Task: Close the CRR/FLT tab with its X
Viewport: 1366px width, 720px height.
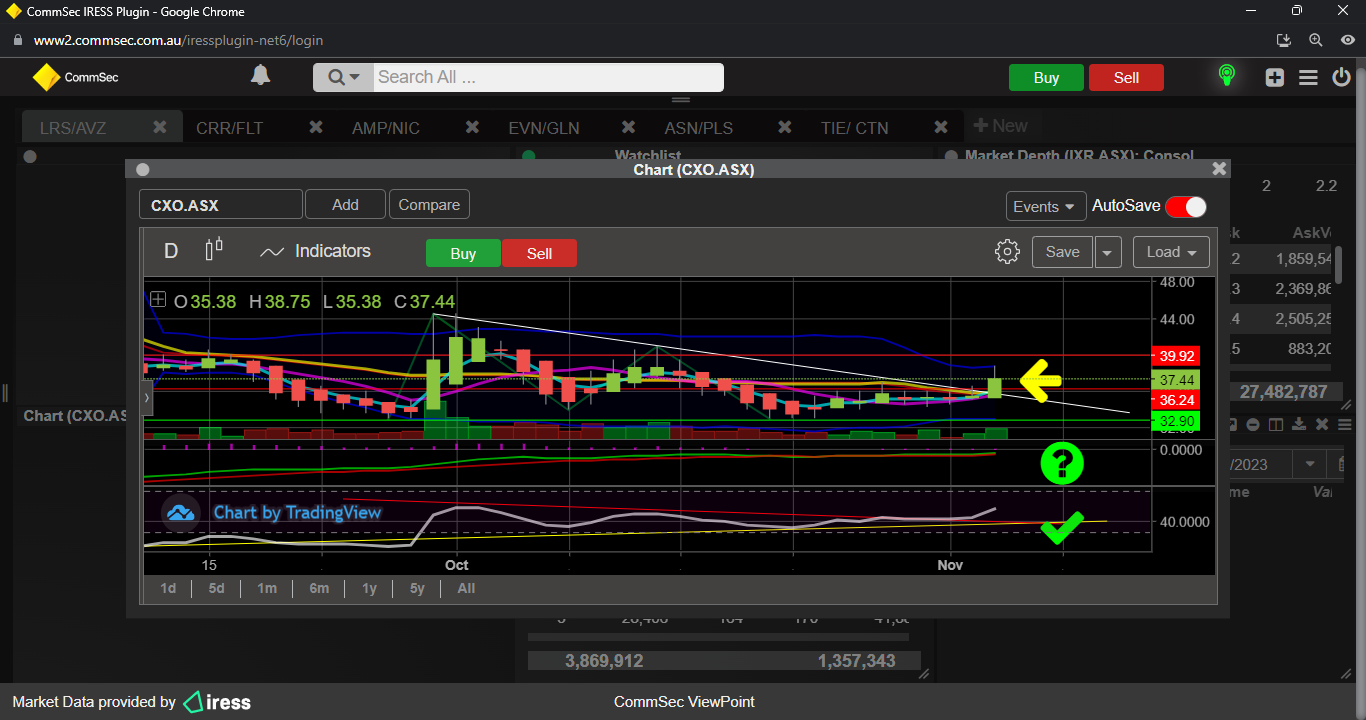Action: pyautogui.click(x=316, y=127)
